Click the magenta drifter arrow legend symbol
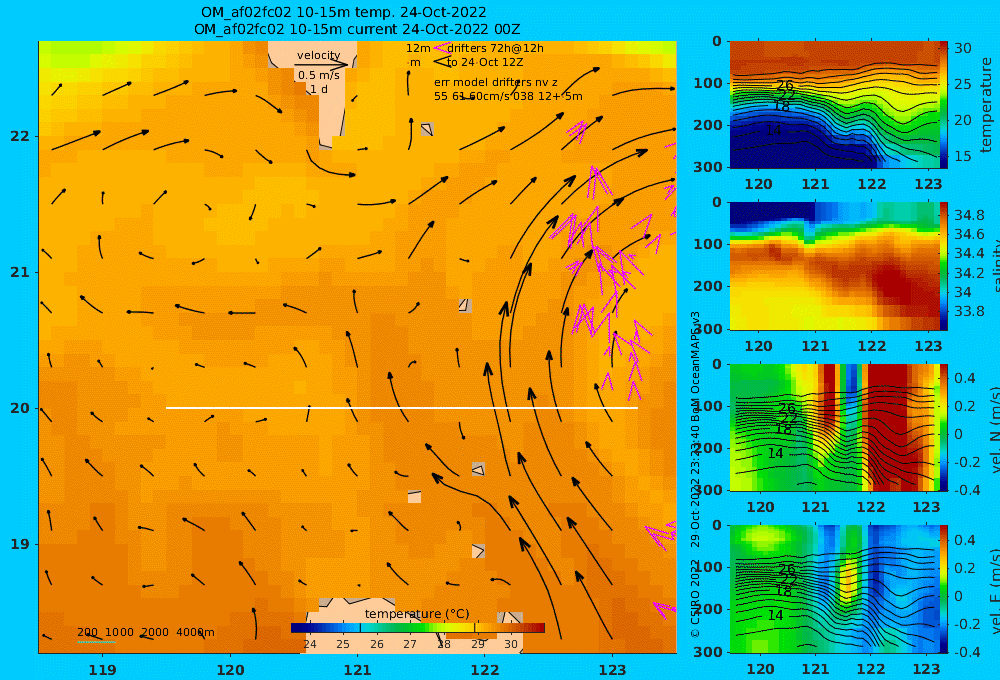 [x=441, y=48]
